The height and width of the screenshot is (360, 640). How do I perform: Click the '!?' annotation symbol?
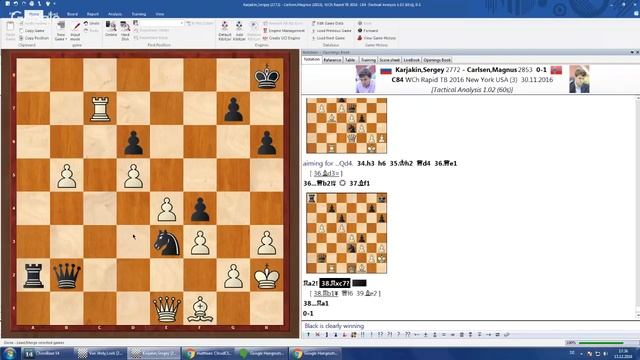(380, 334)
